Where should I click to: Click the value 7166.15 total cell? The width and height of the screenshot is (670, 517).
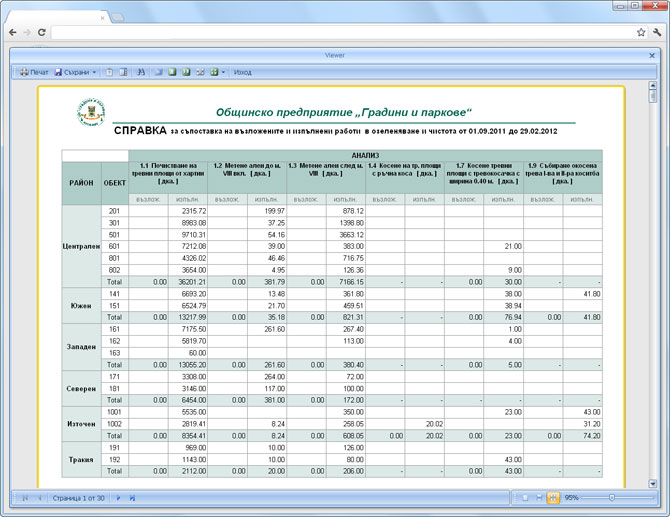coord(346,282)
